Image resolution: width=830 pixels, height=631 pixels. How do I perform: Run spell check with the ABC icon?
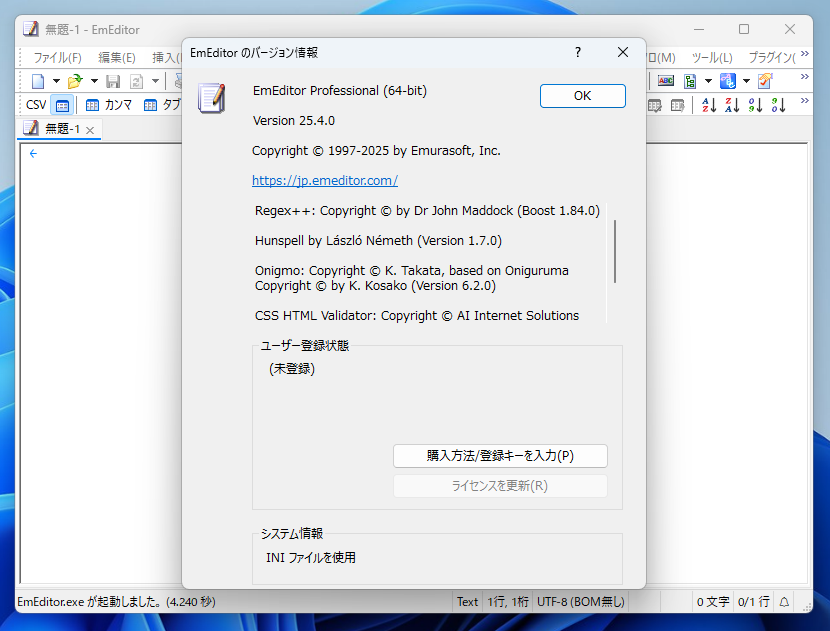(666, 81)
